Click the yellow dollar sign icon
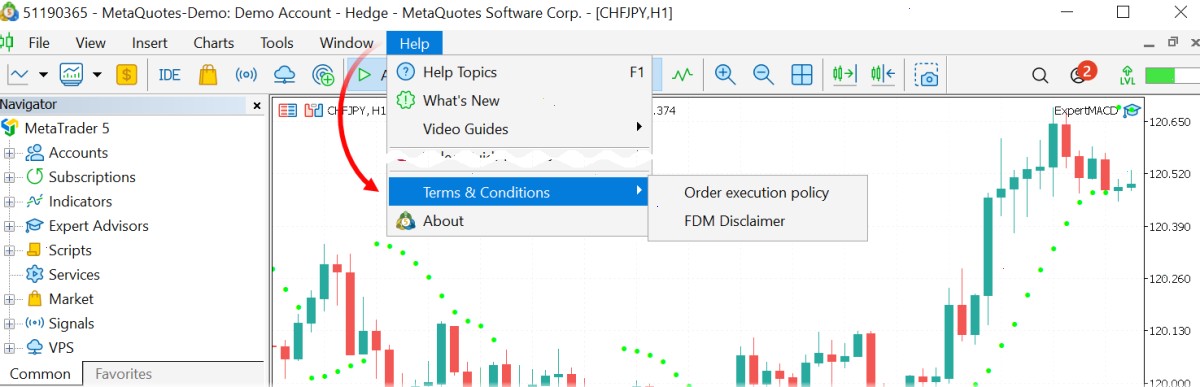The height and width of the screenshot is (387, 1200). point(127,74)
